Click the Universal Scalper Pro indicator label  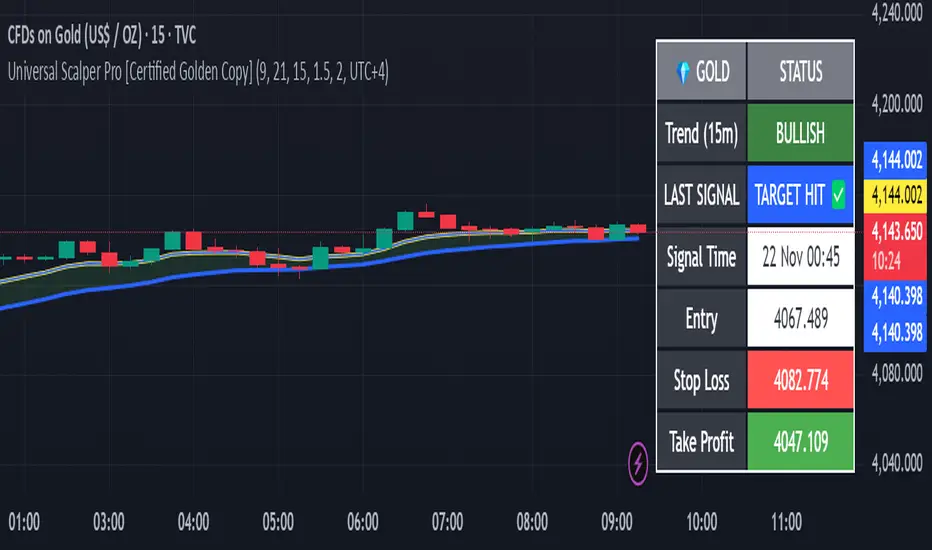click(x=198, y=73)
